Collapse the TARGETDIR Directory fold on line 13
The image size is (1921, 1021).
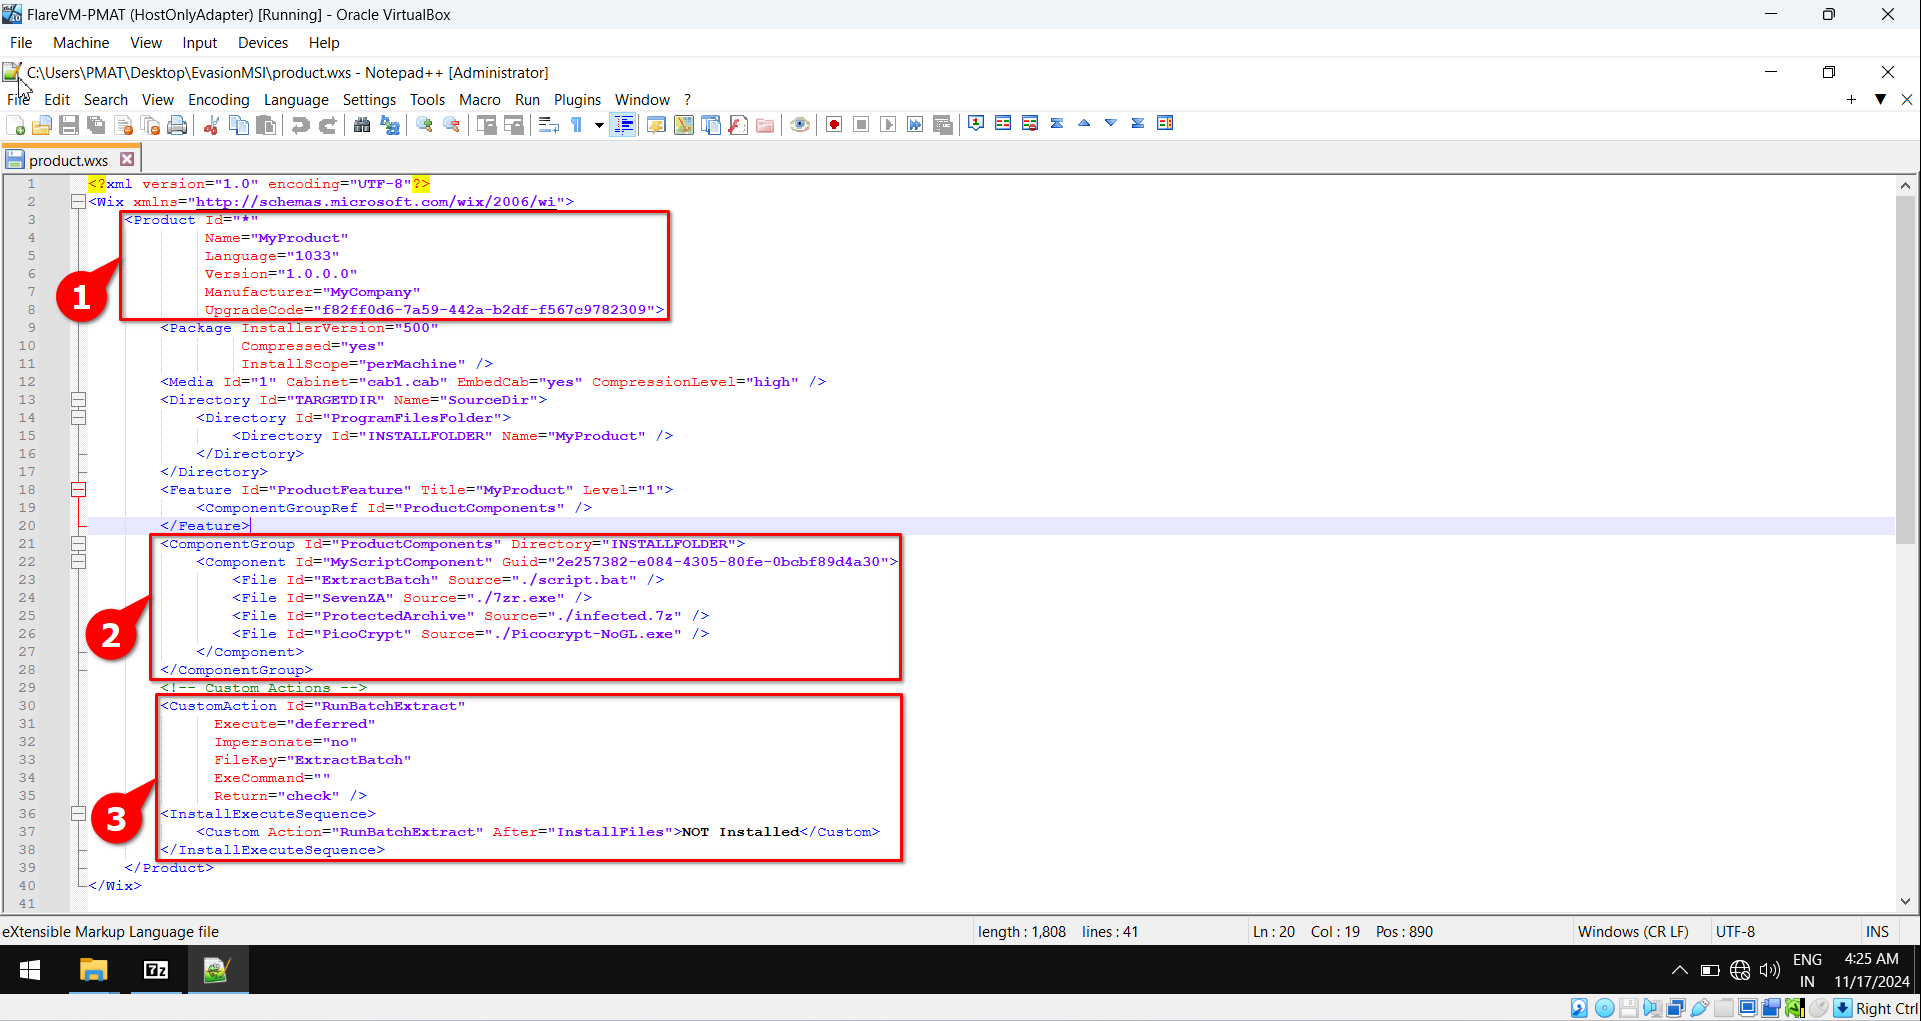coord(78,400)
